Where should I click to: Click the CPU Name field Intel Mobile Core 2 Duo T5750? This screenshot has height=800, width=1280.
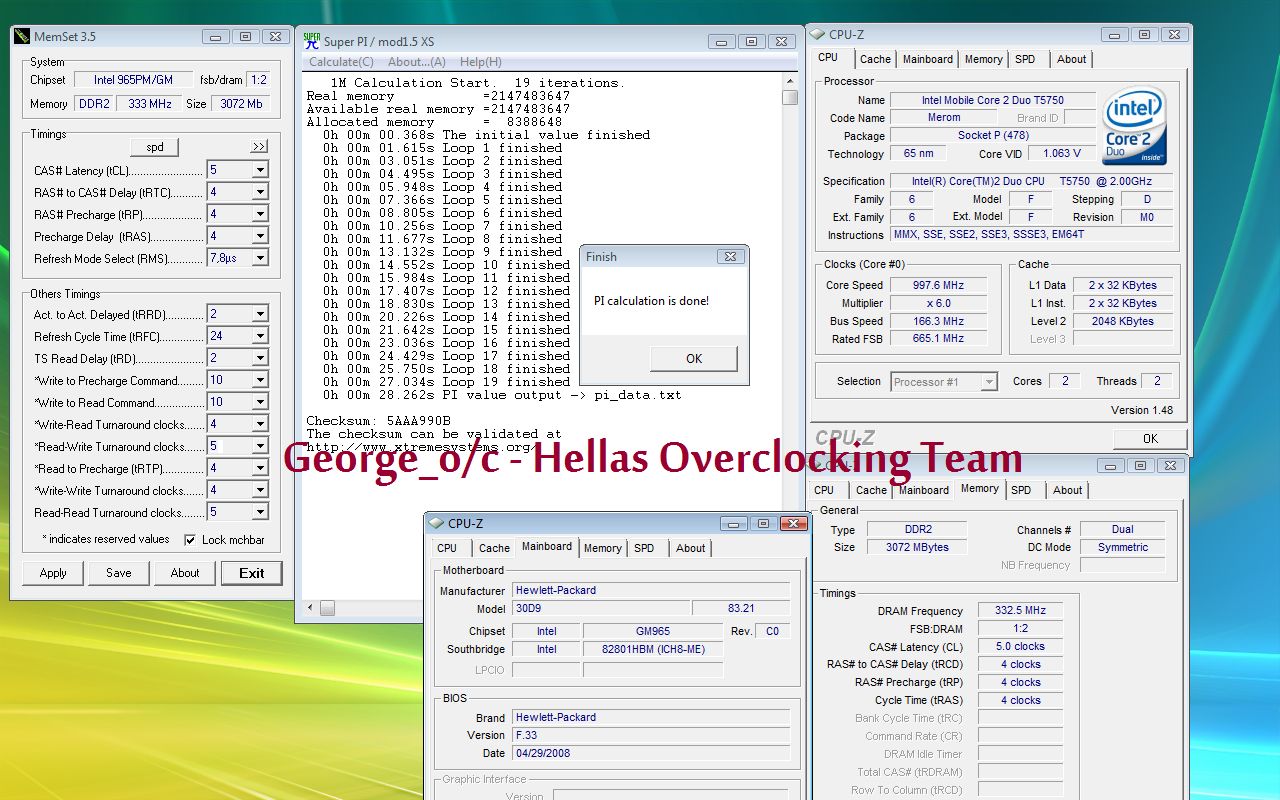point(992,100)
